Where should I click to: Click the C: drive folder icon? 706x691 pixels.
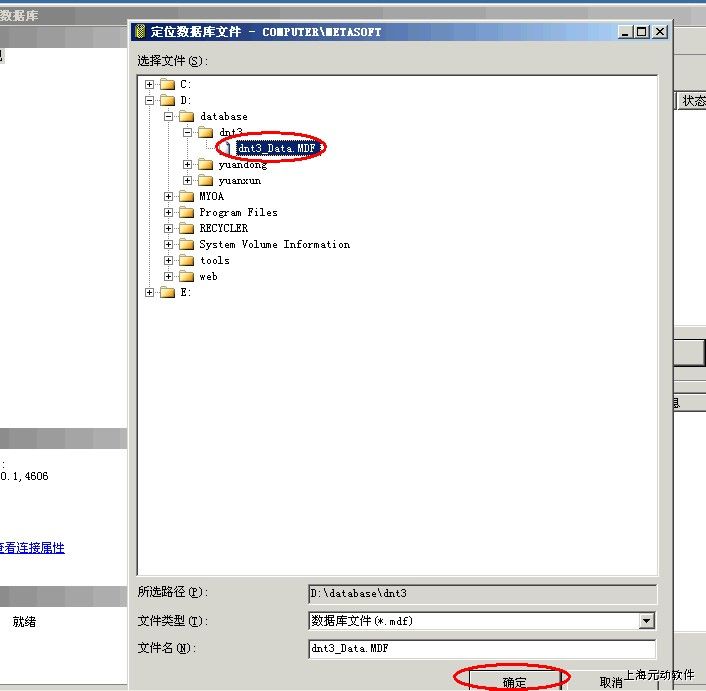coord(167,85)
